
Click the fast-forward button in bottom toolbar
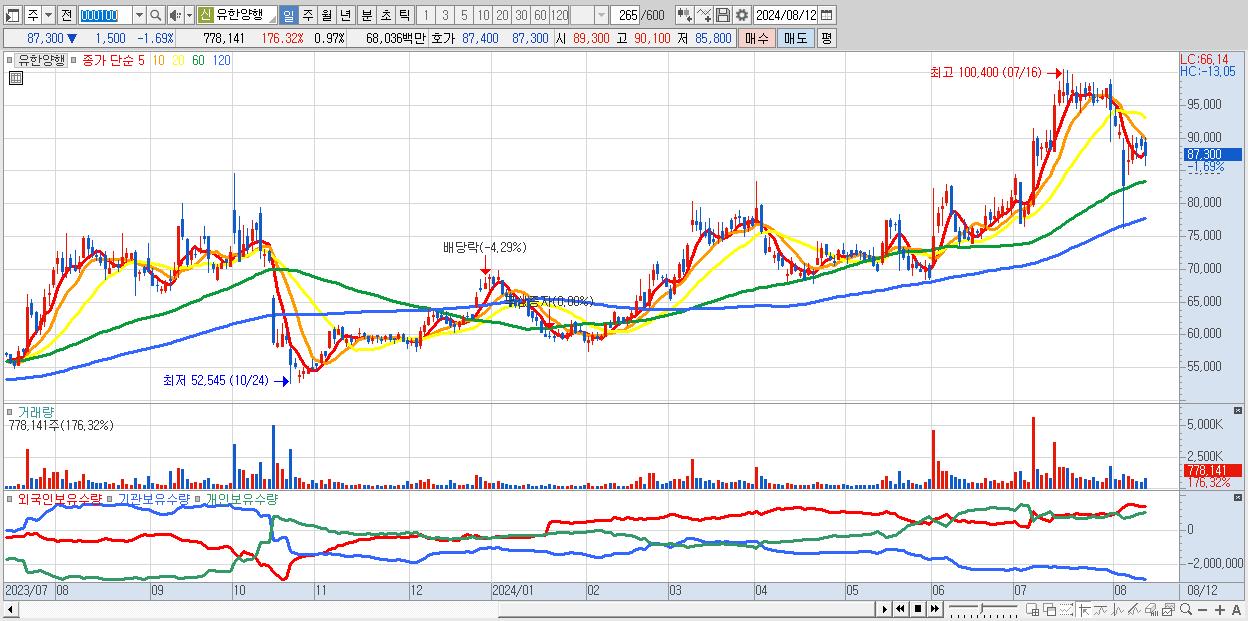point(935,609)
